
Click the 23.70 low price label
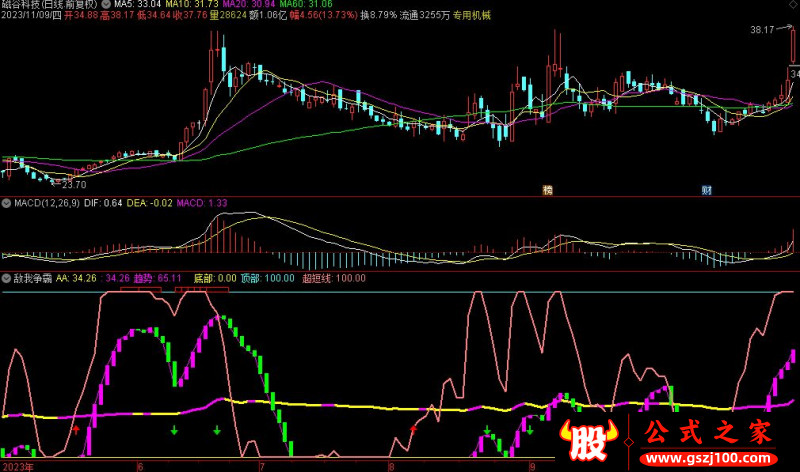[x=74, y=185]
